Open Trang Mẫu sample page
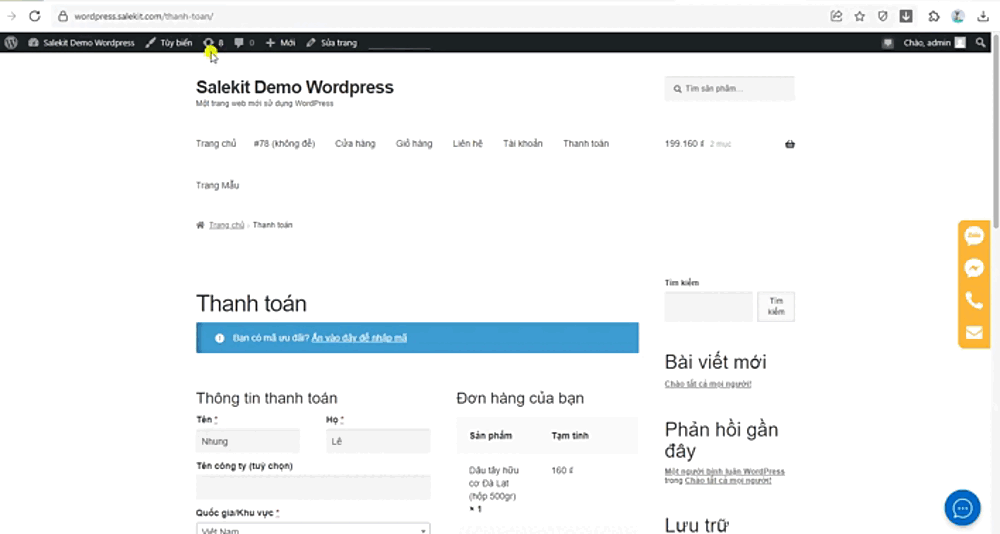Screen dimensions: 1000x534 click(x=217, y=185)
